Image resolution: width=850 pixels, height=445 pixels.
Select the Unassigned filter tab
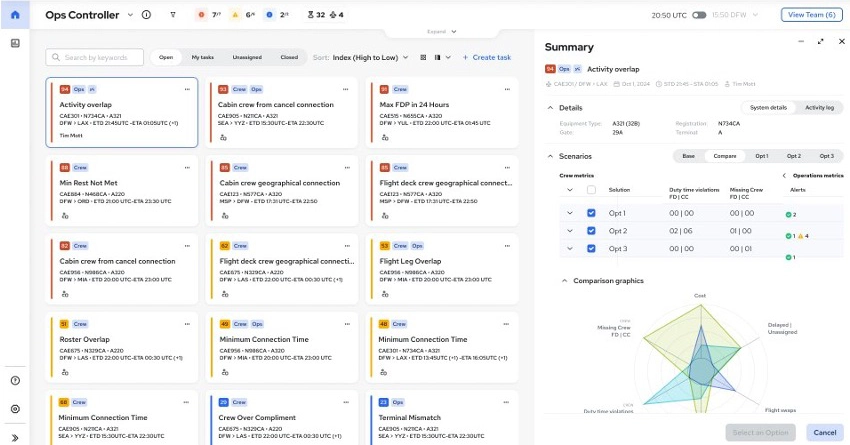(x=247, y=57)
